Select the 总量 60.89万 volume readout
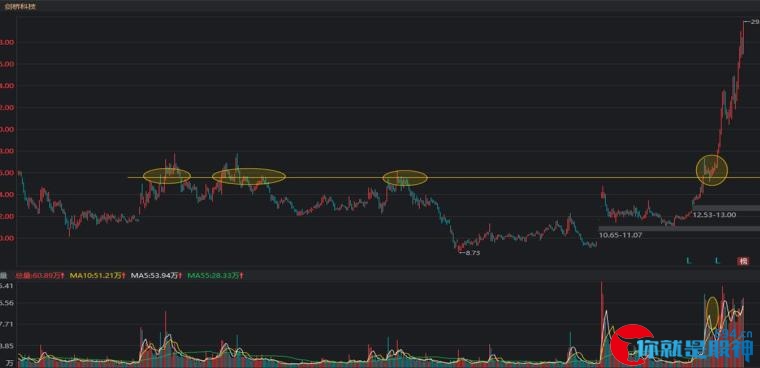This screenshot has height=368, width=760. (x=40, y=276)
